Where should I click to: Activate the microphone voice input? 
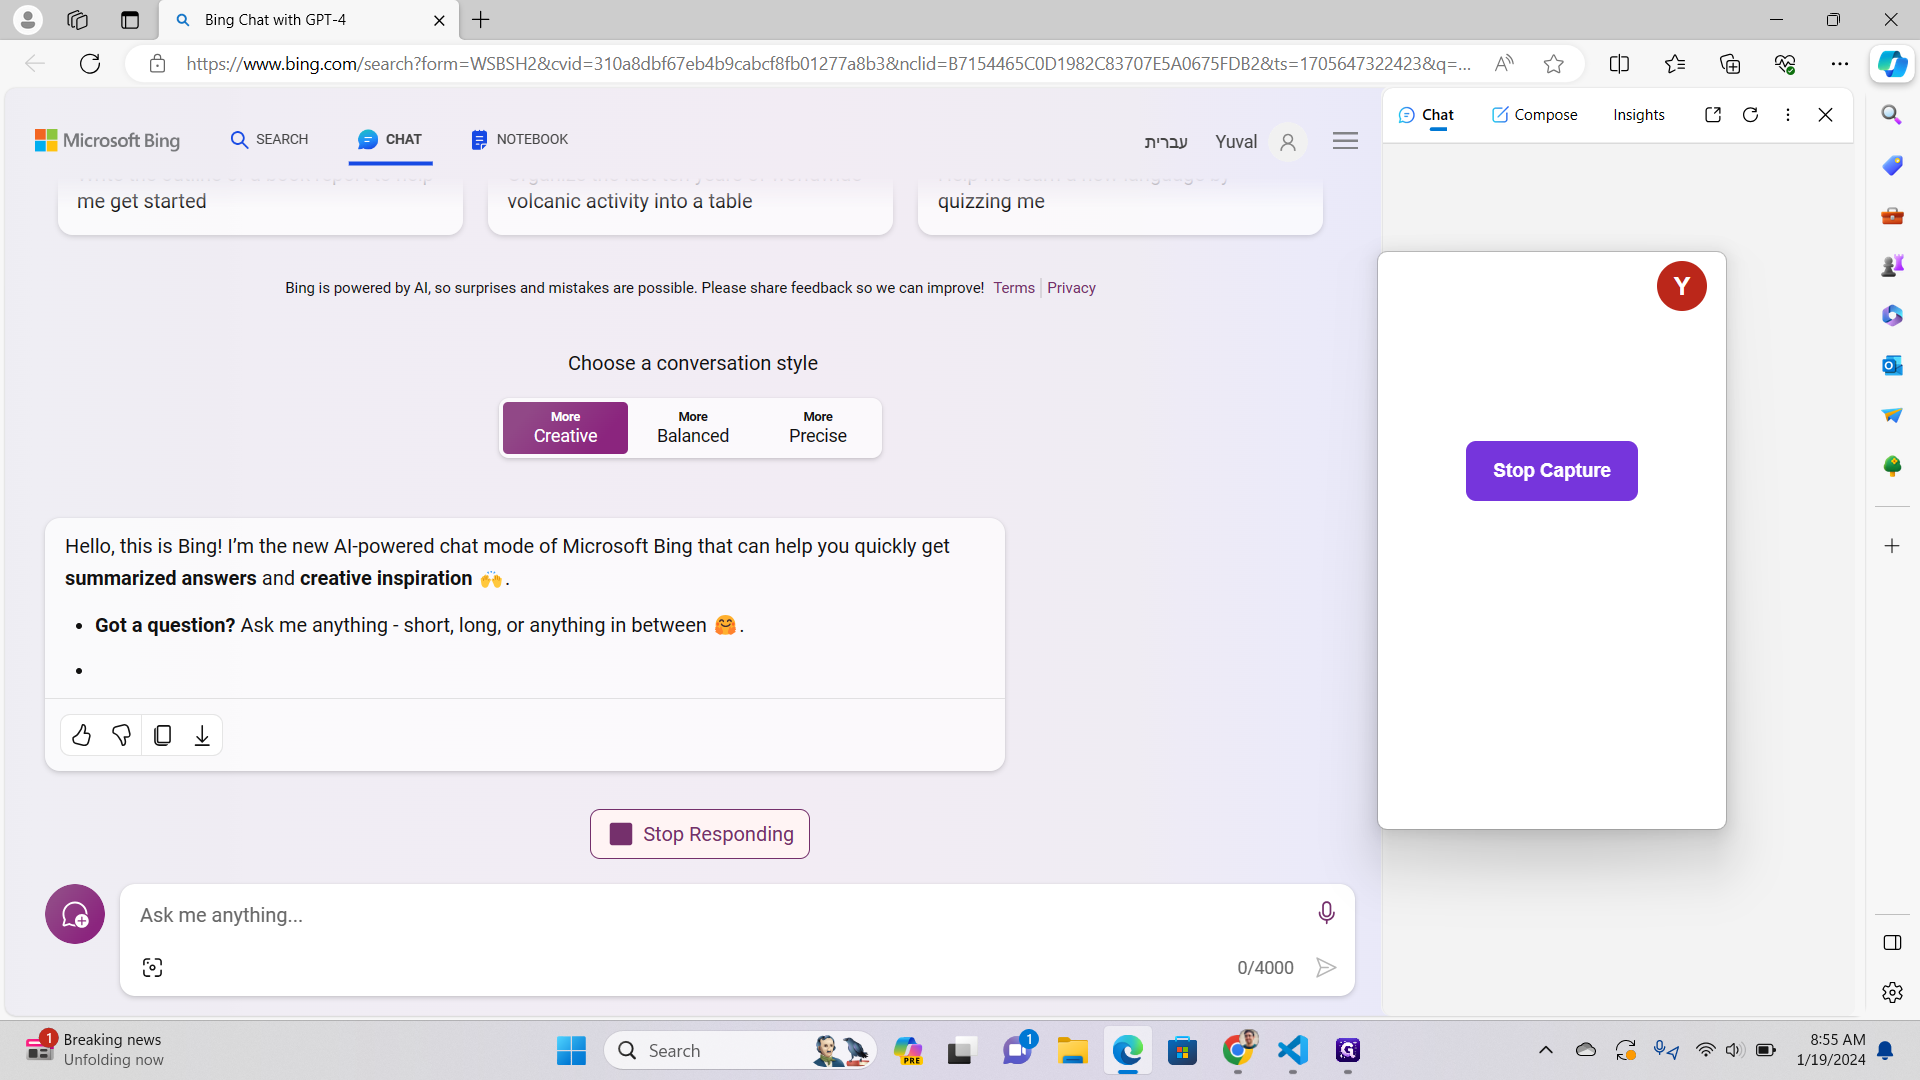click(1326, 912)
